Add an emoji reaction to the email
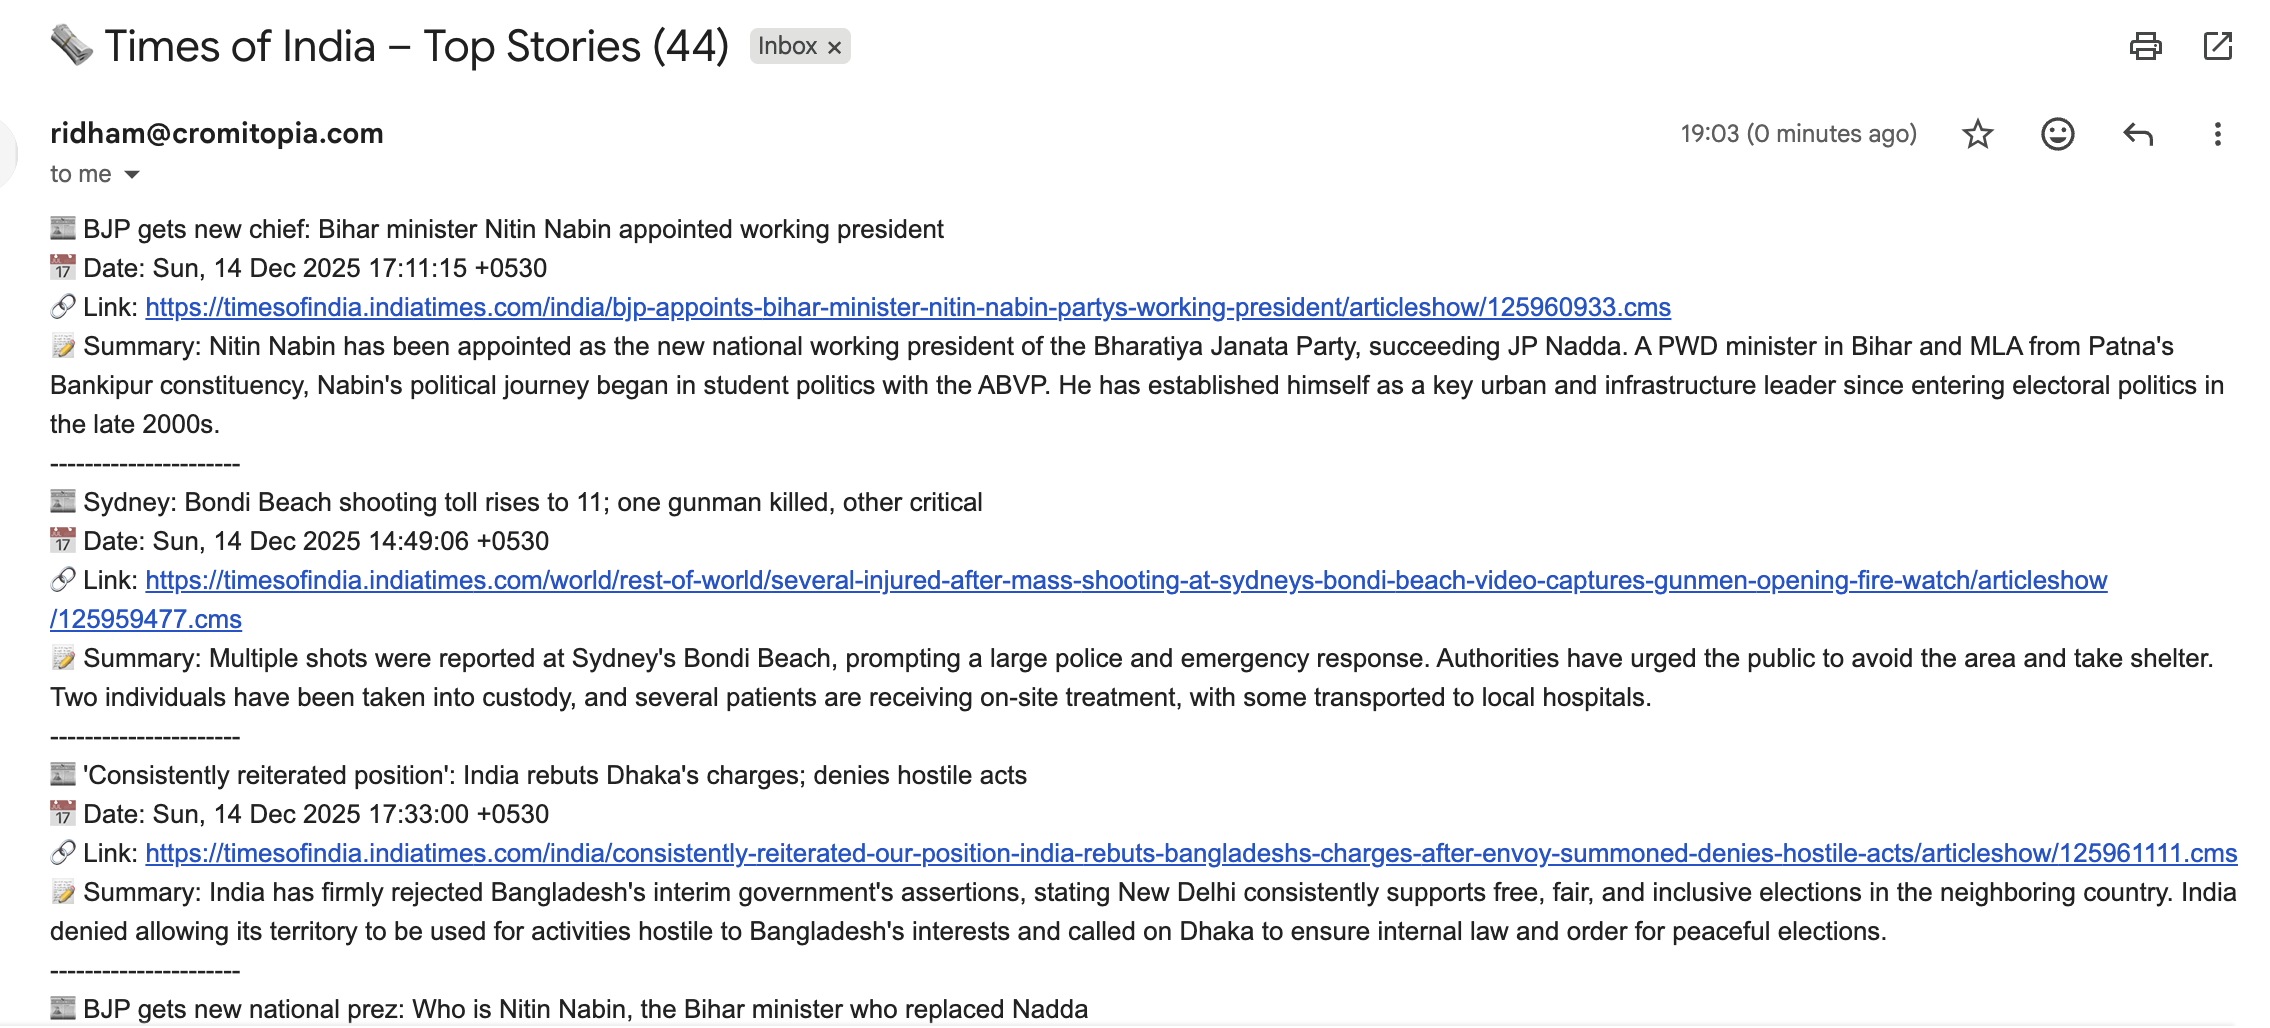The image size is (2270, 1028). (x=2057, y=134)
